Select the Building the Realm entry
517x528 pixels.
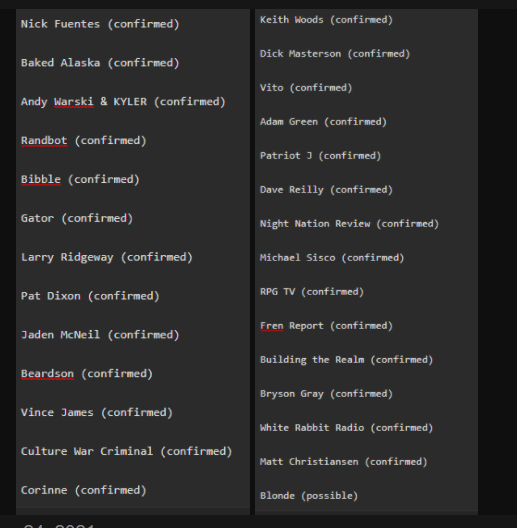tap(346, 360)
